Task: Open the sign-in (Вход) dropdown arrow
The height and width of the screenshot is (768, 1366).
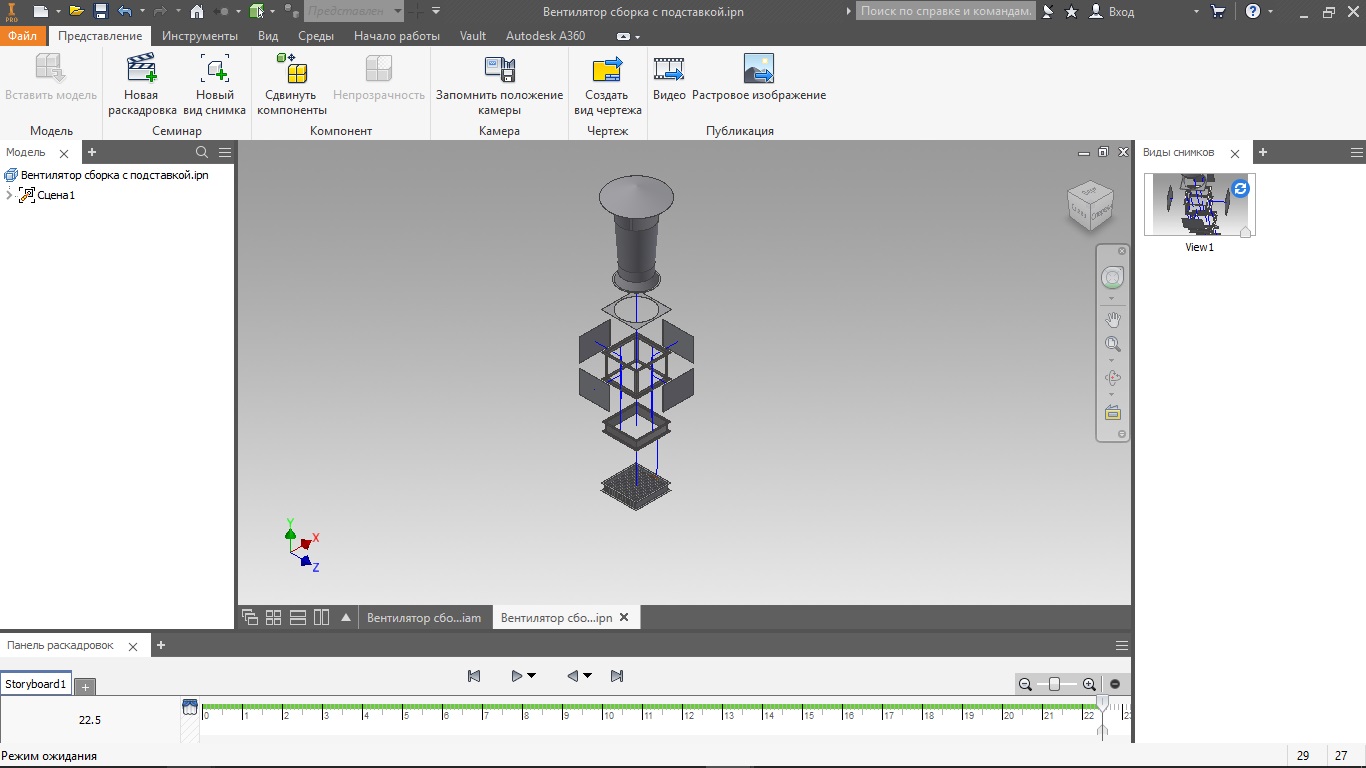Action: 1197,11
